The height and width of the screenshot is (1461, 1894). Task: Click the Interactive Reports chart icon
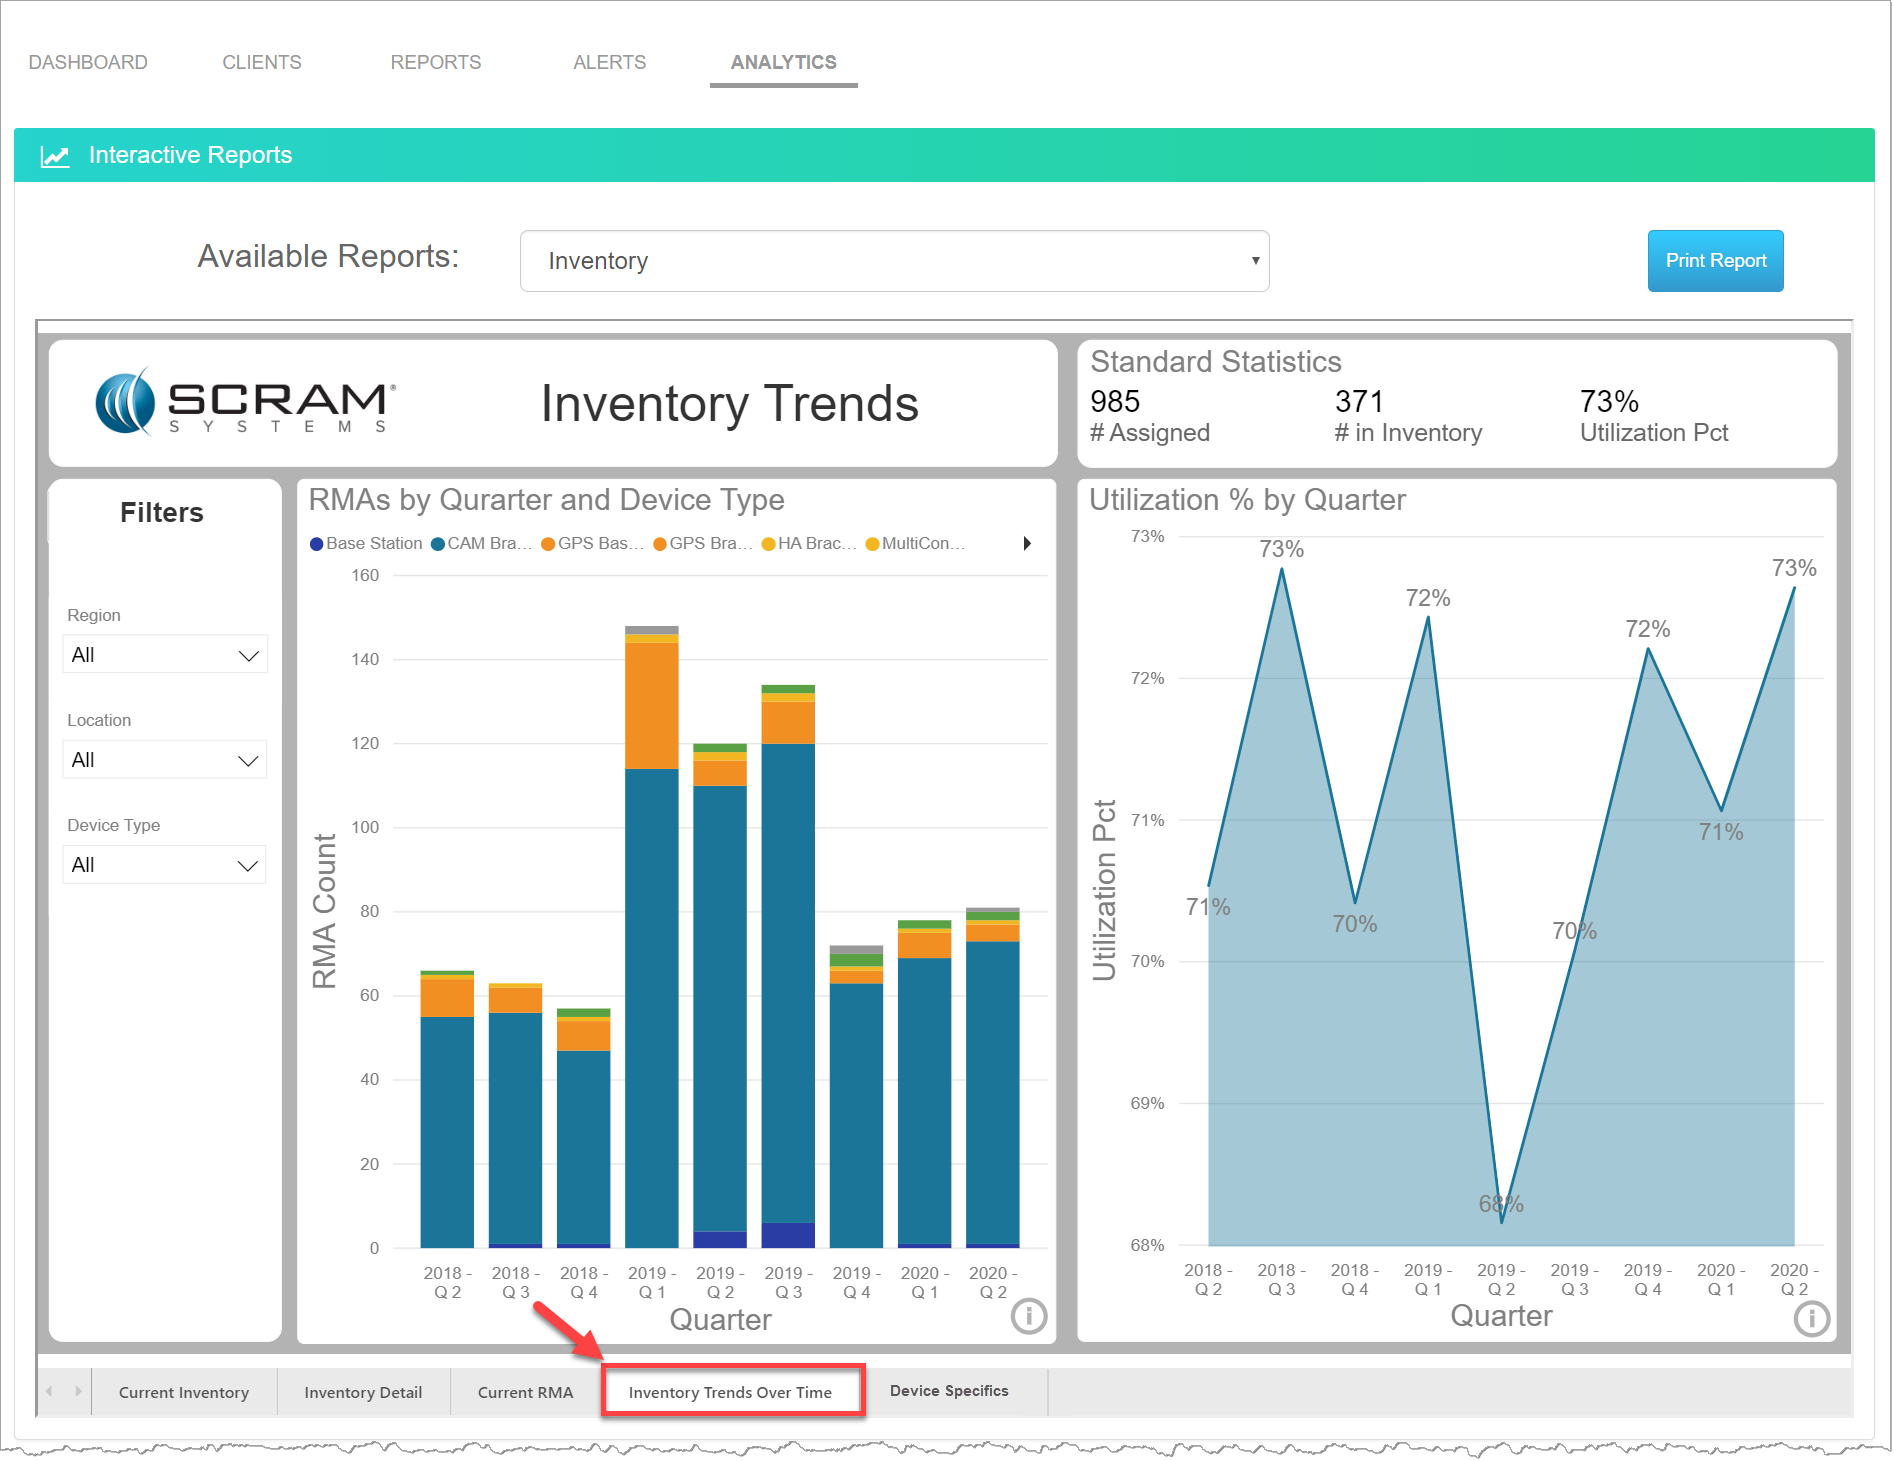pyautogui.click(x=55, y=156)
